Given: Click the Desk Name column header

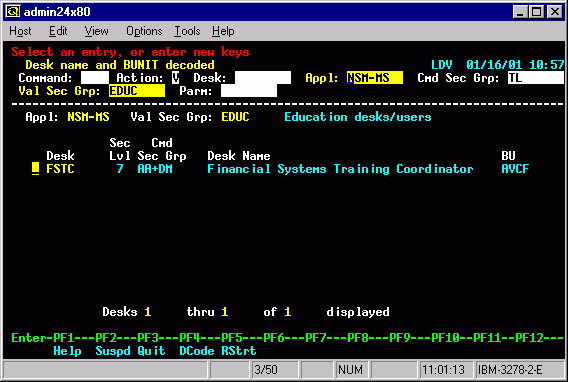Looking at the screenshot, I should pos(239,156).
